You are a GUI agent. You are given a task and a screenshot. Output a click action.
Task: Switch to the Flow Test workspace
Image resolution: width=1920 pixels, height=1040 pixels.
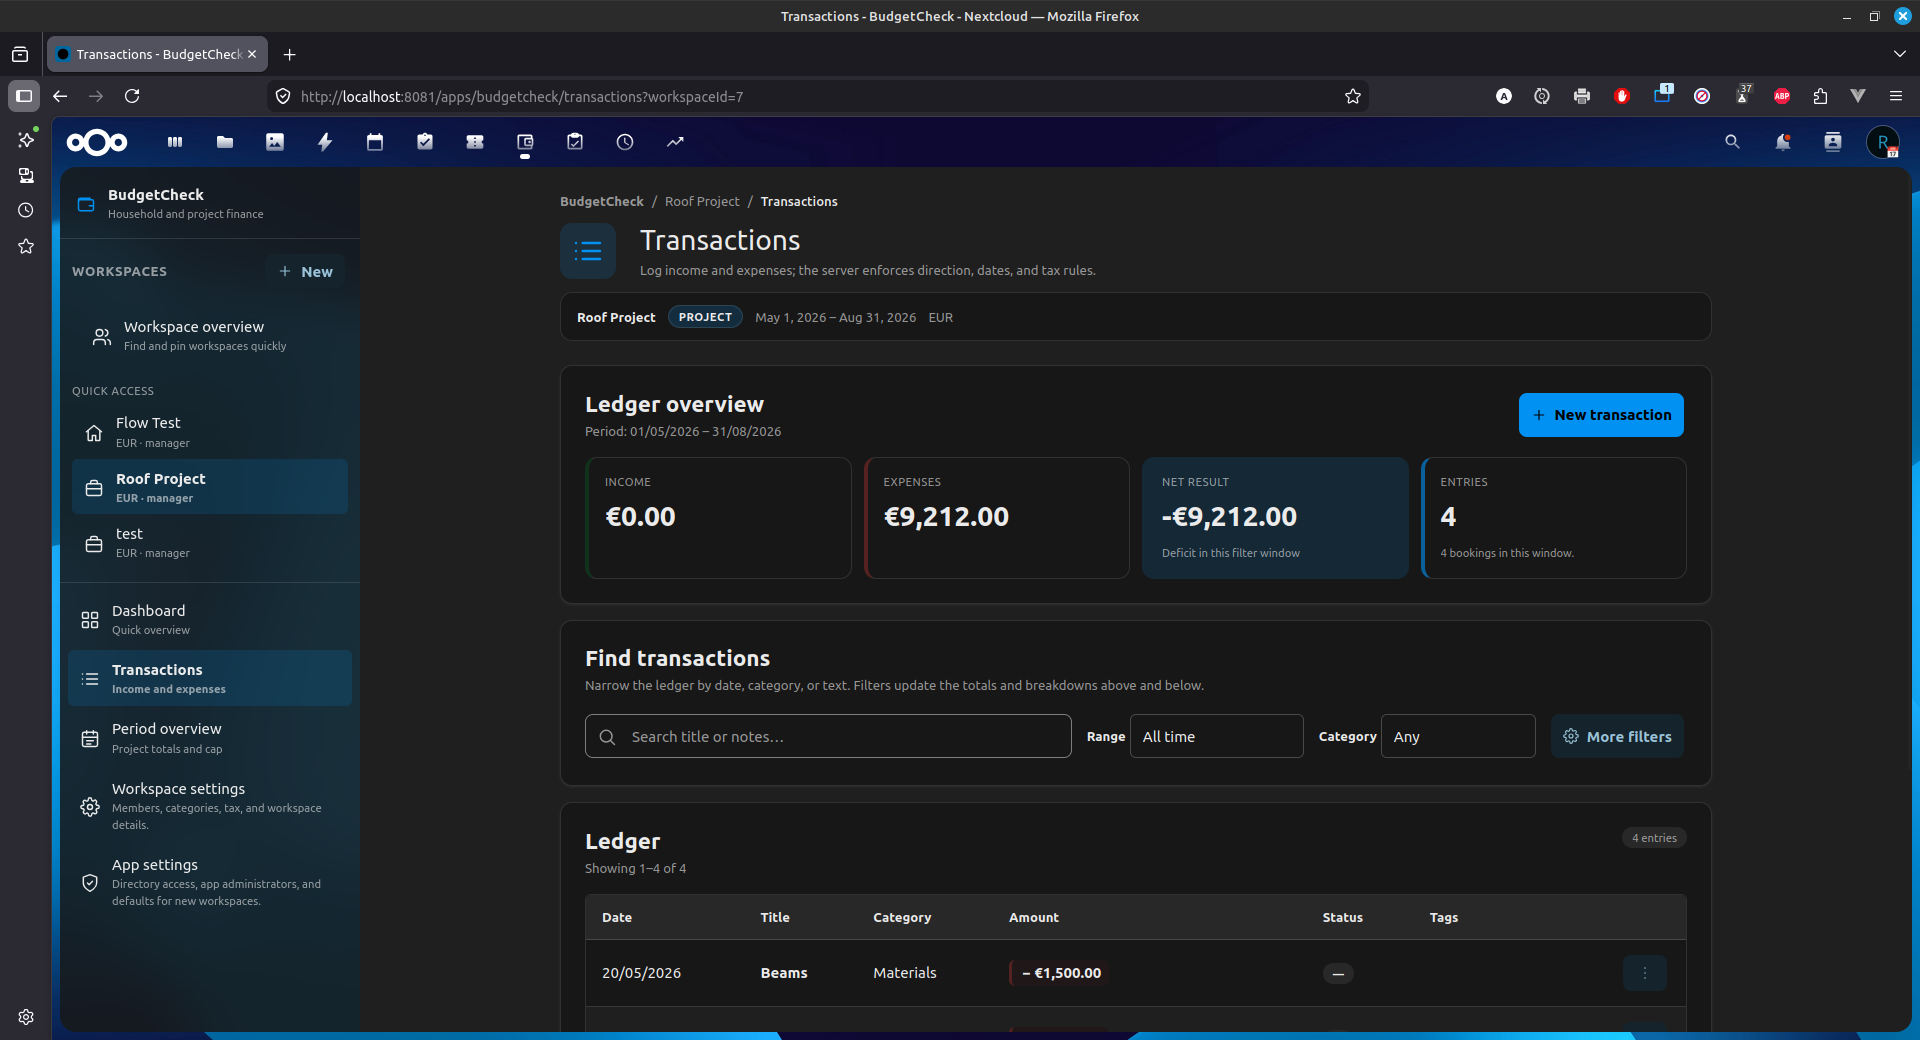click(210, 432)
